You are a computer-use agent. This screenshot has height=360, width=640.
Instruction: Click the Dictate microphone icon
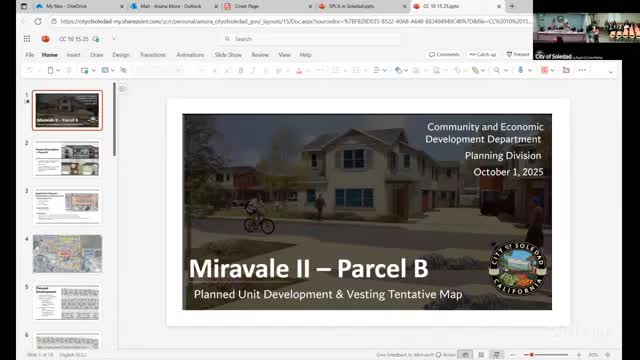tap(520, 70)
